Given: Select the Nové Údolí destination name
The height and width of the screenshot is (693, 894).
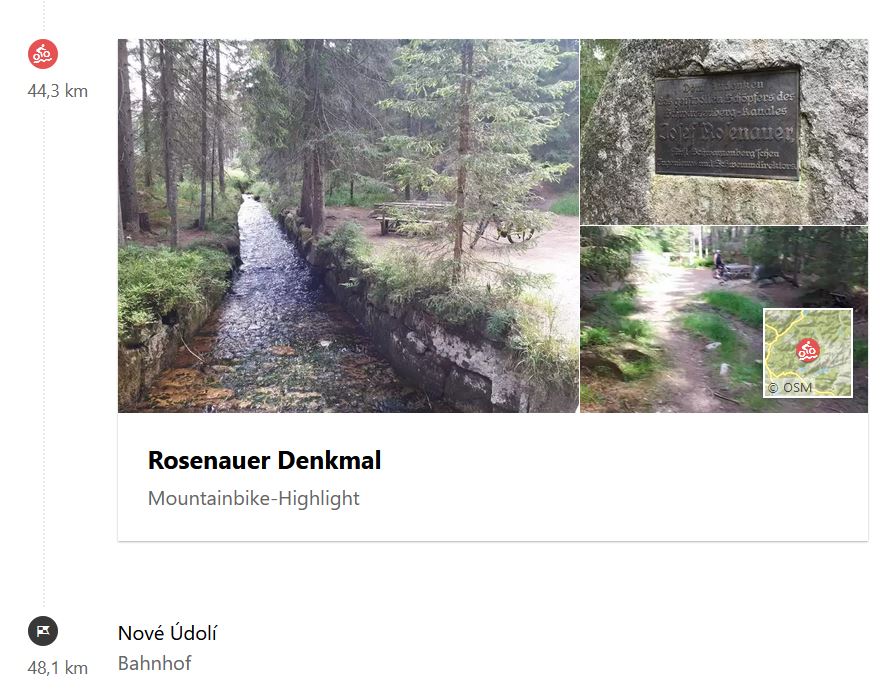Looking at the screenshot, I should [167, 633].
